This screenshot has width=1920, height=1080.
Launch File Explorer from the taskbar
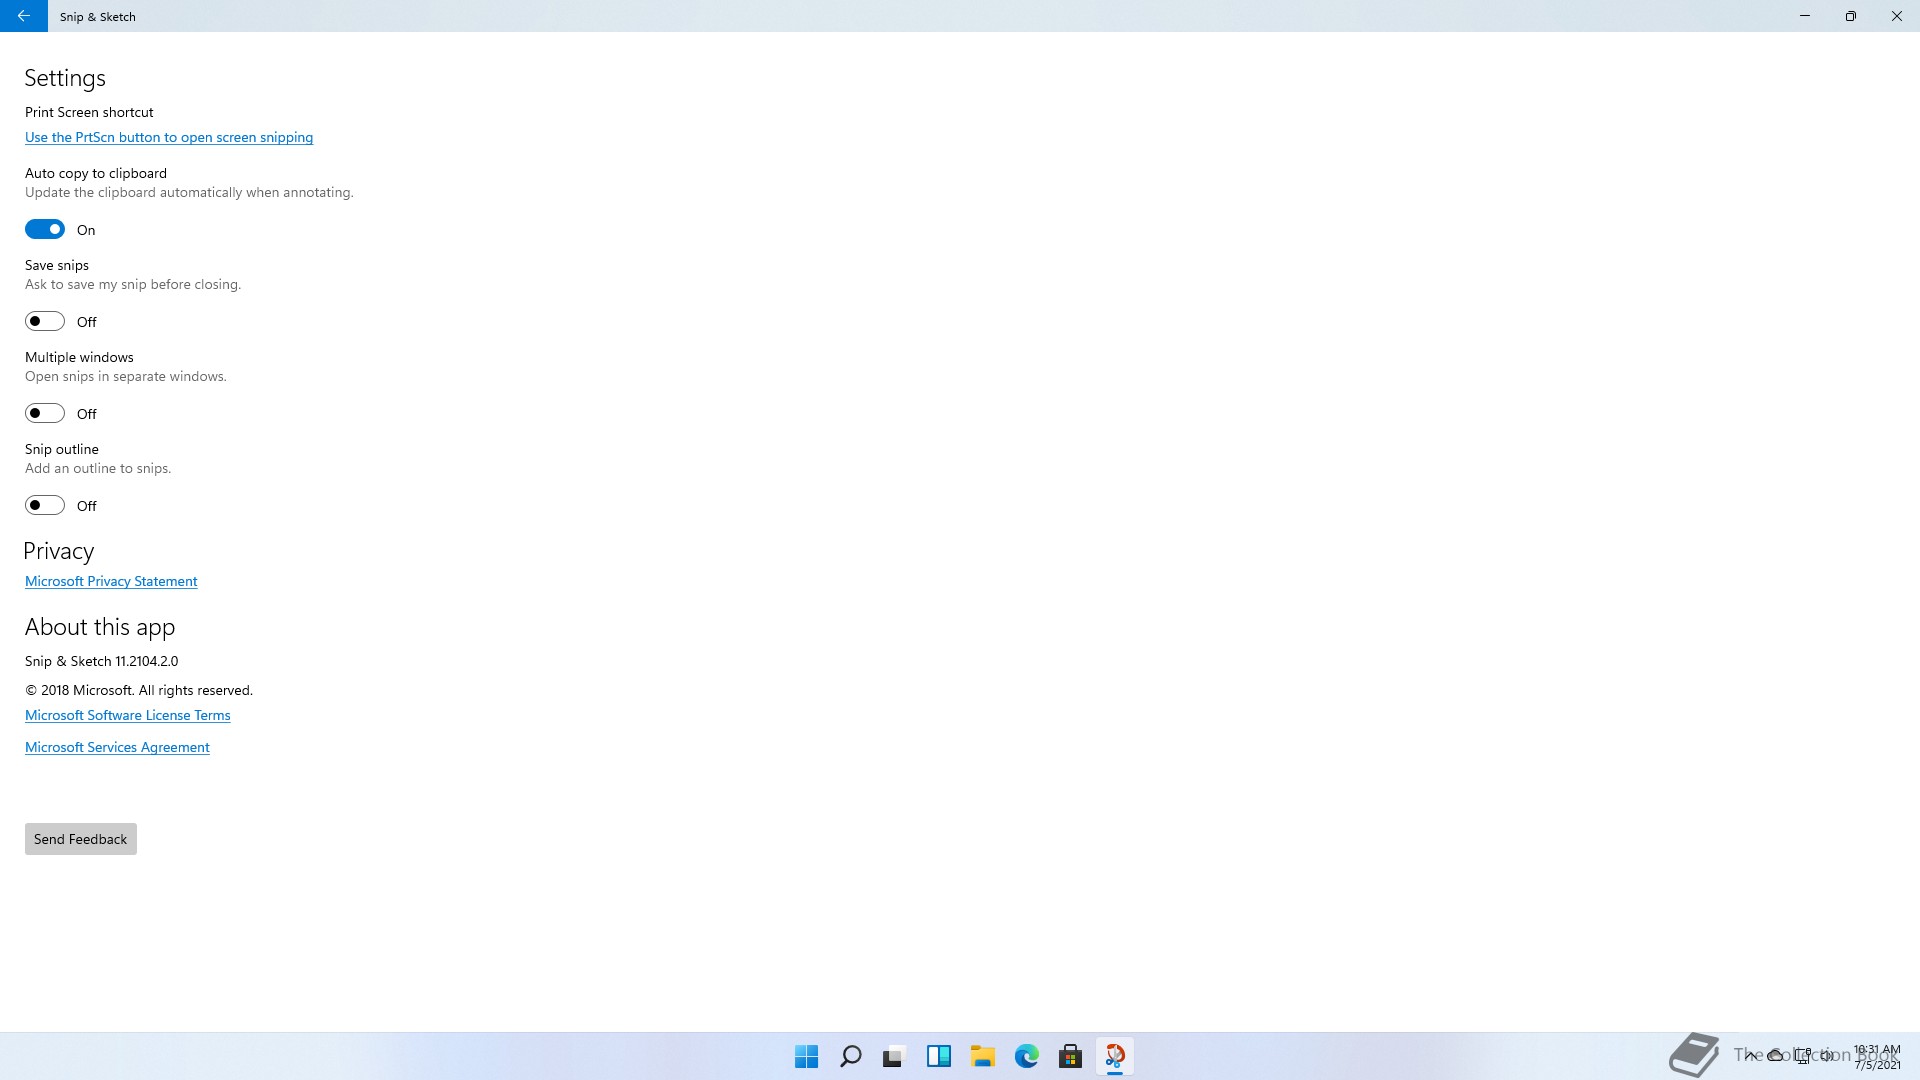pos(983,1056)
